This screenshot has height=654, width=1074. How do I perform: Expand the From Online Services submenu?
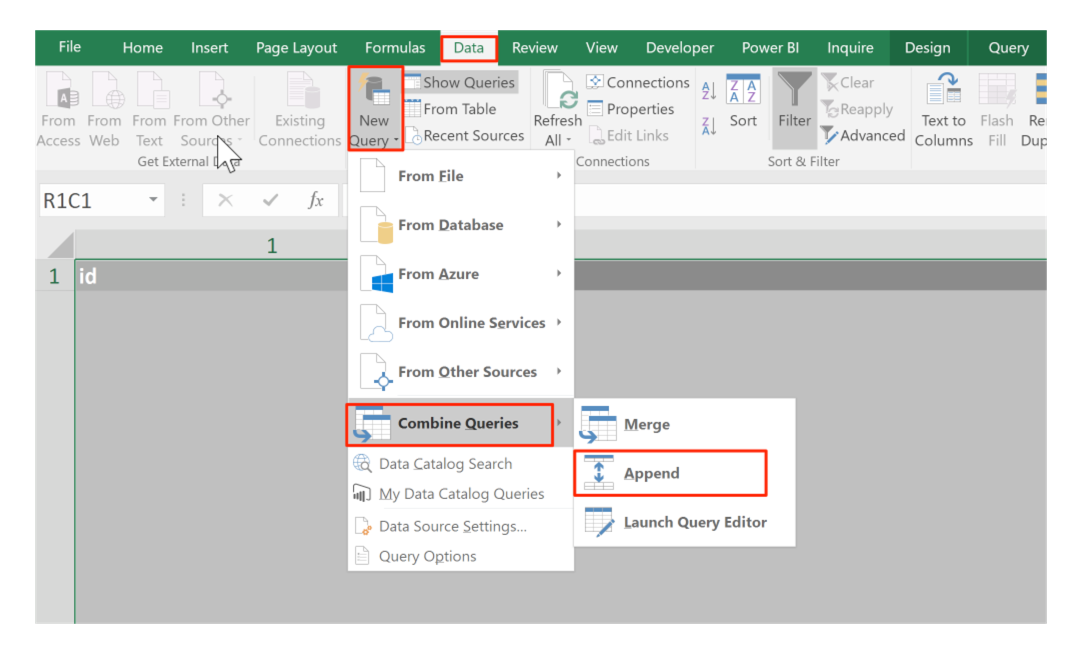tap(461, 323)
